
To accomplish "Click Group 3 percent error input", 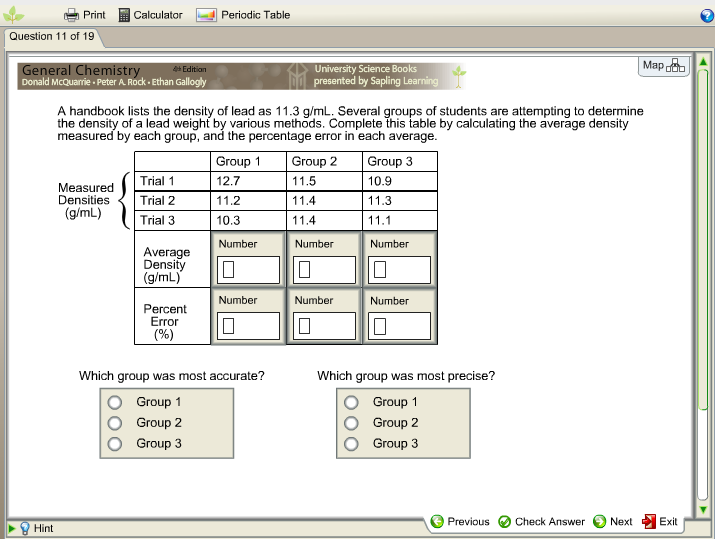I will (x=399, y=326).
